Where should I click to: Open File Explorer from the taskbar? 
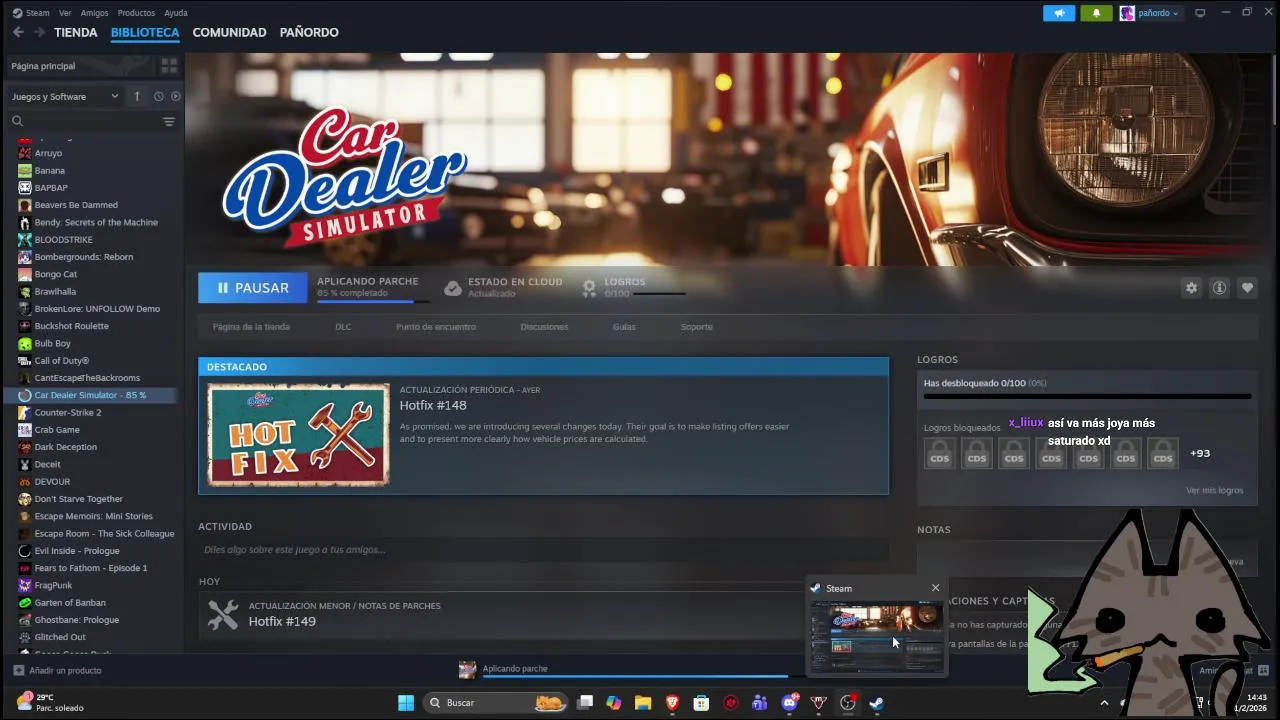tap(643, 703)
